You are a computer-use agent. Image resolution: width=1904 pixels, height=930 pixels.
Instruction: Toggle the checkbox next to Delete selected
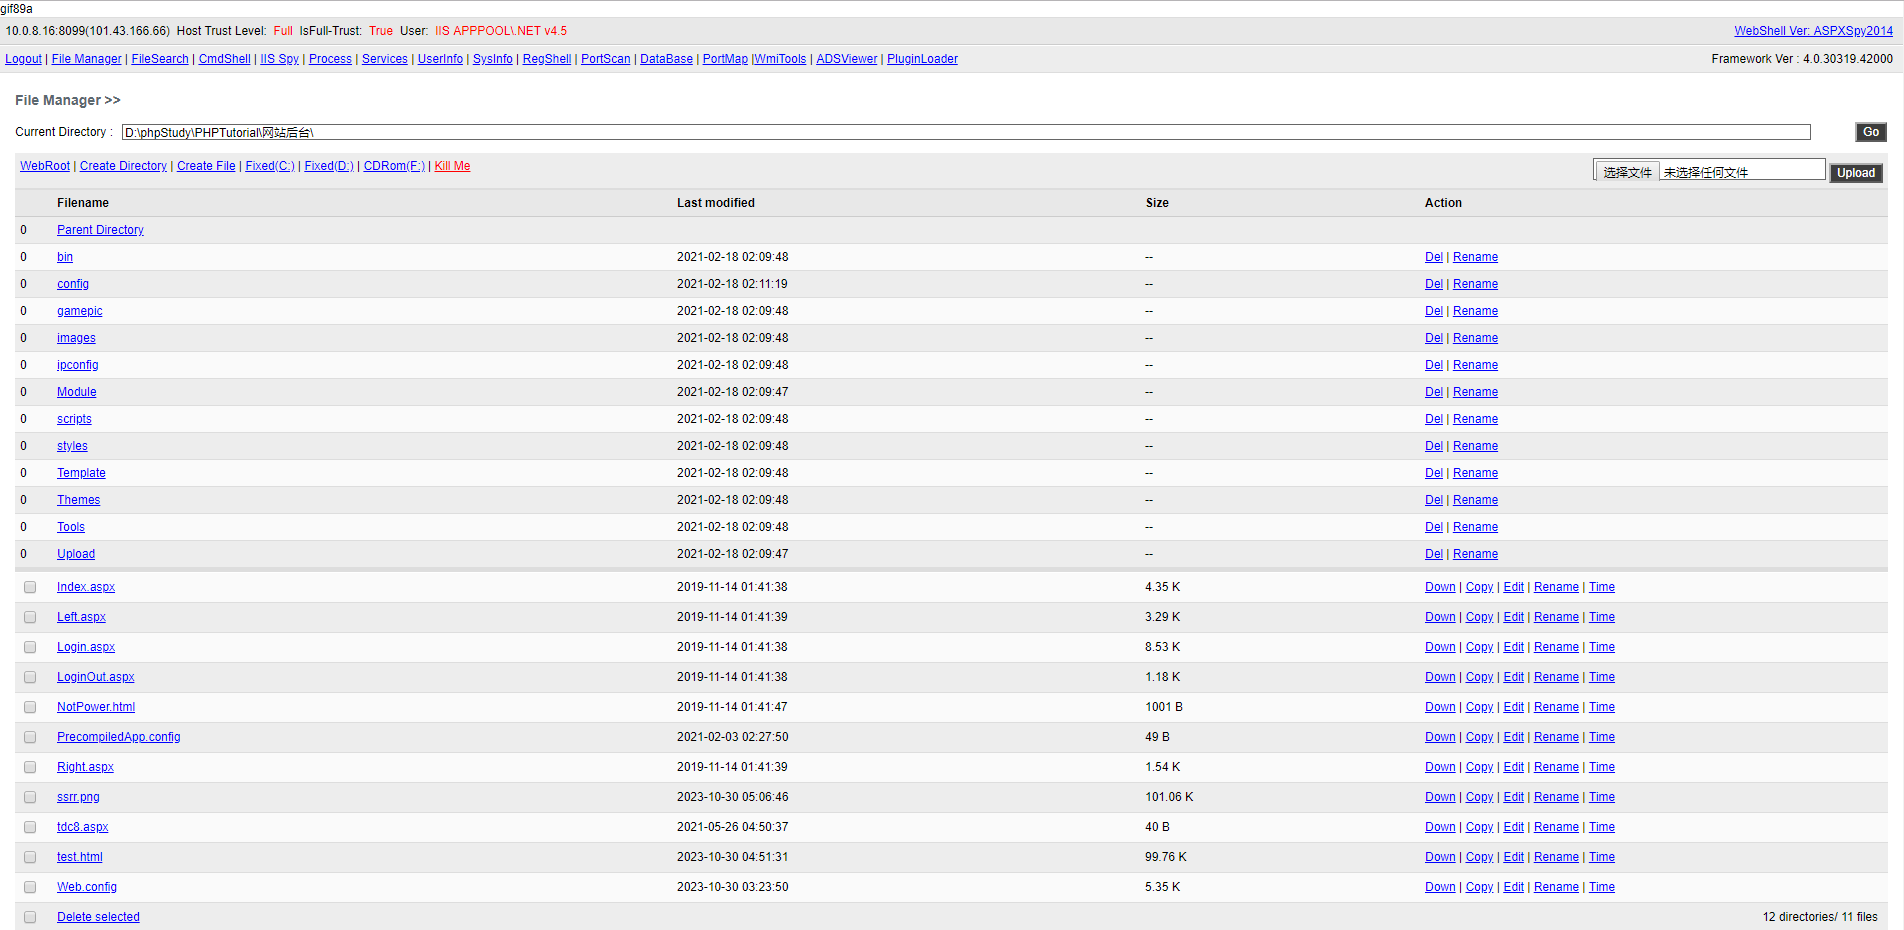point(30,917)
